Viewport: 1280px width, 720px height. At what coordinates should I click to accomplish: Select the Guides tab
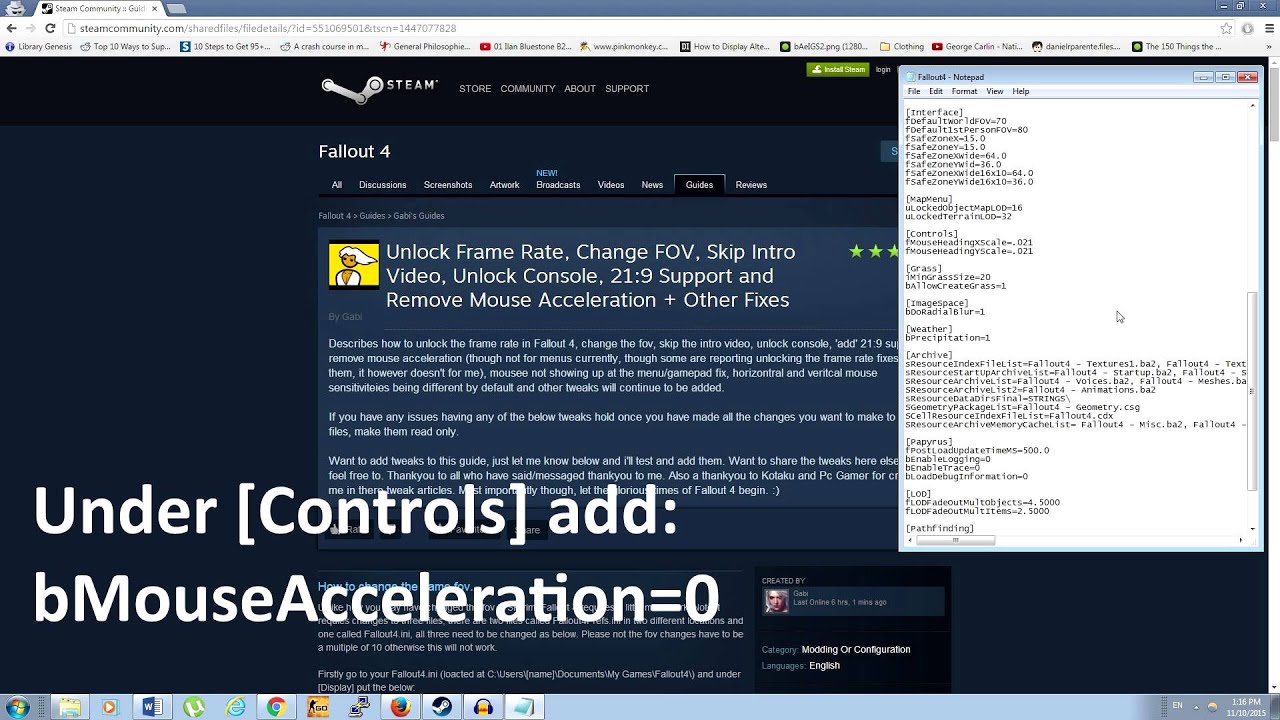click(699, 185)
